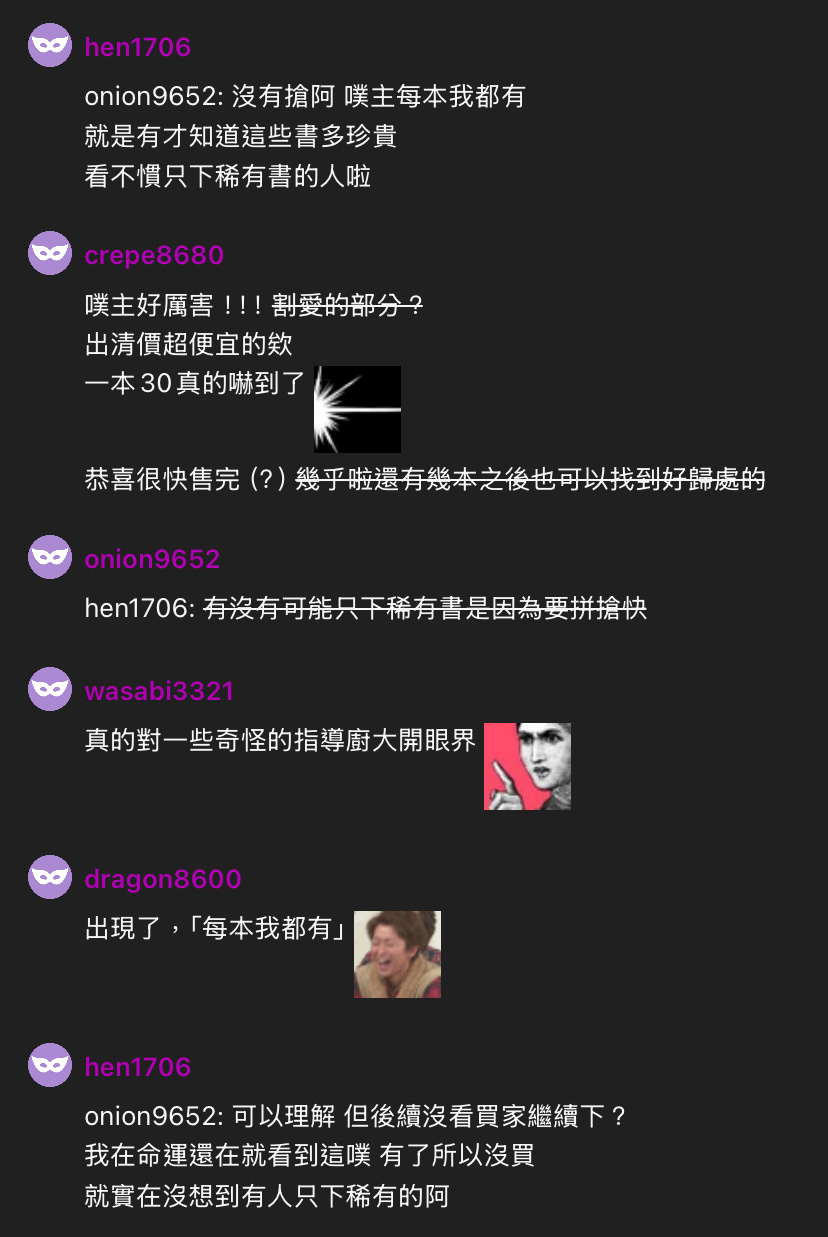Viewport: 828px width, 1237px height.
Task: Open the white flash sticker image
Action: pyautogui.click(x=357, y=409)
